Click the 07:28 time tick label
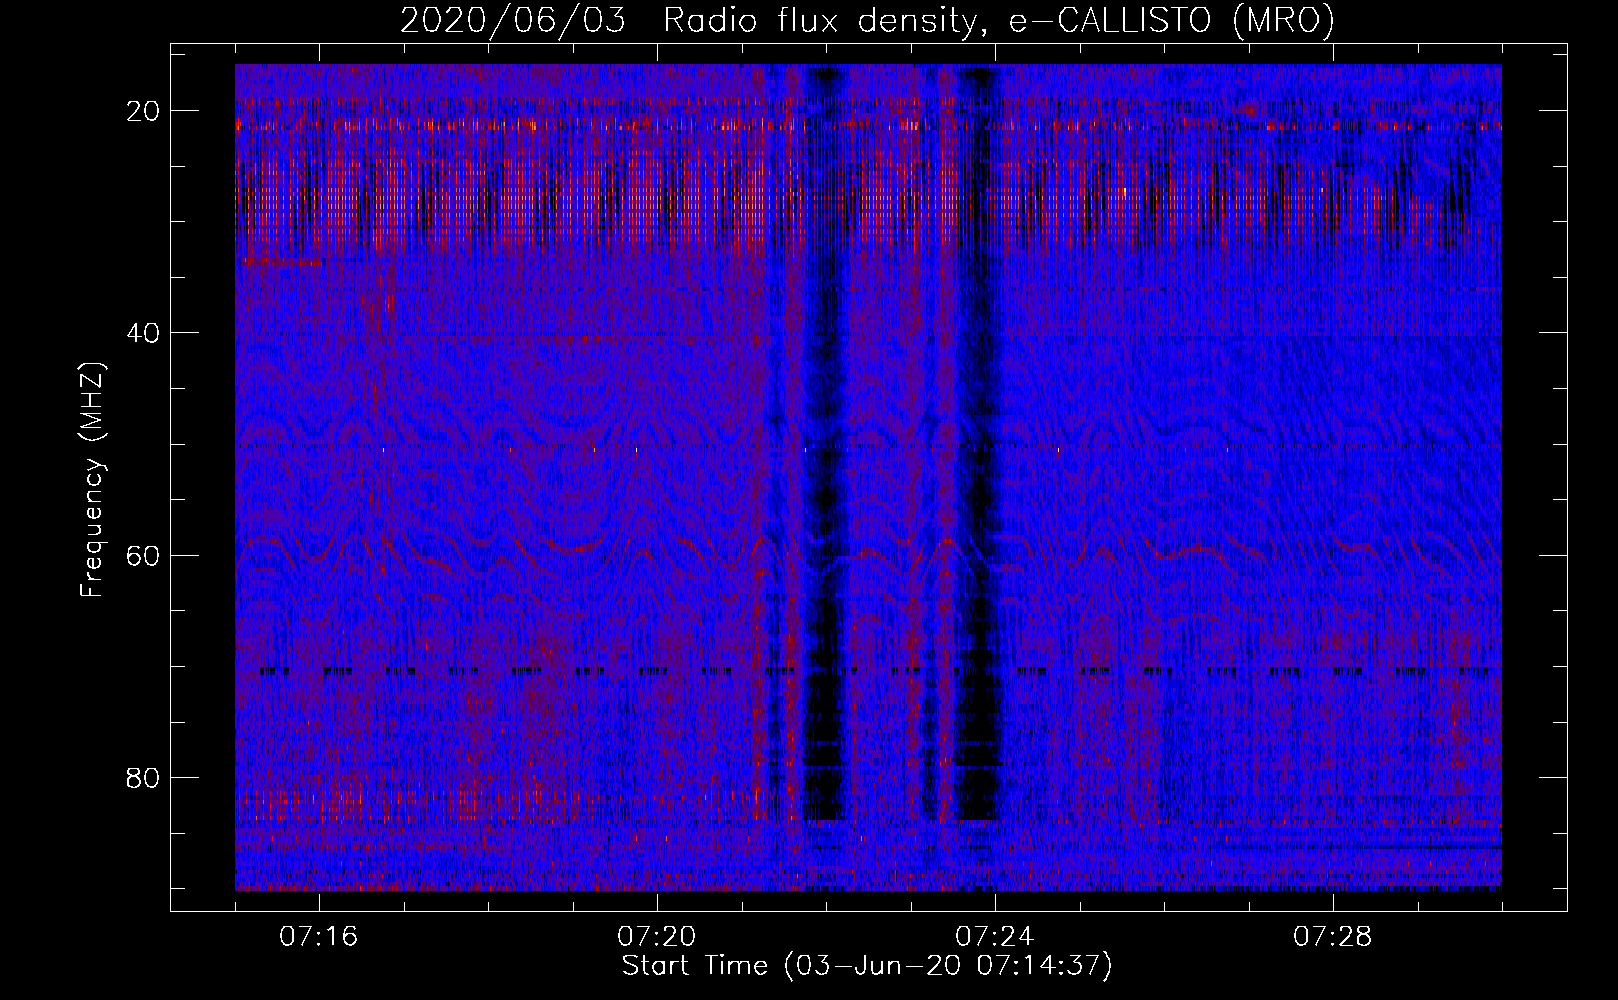Viewport: 1618px width, 1000px height. tap(1333, 937)
